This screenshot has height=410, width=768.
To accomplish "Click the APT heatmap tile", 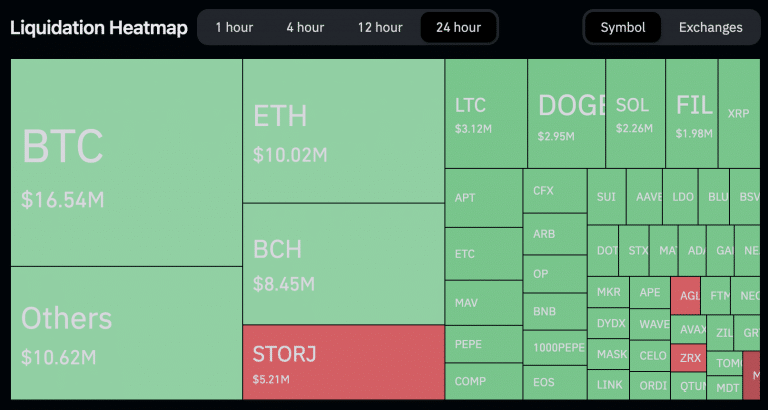I will [x=482, y=198].
